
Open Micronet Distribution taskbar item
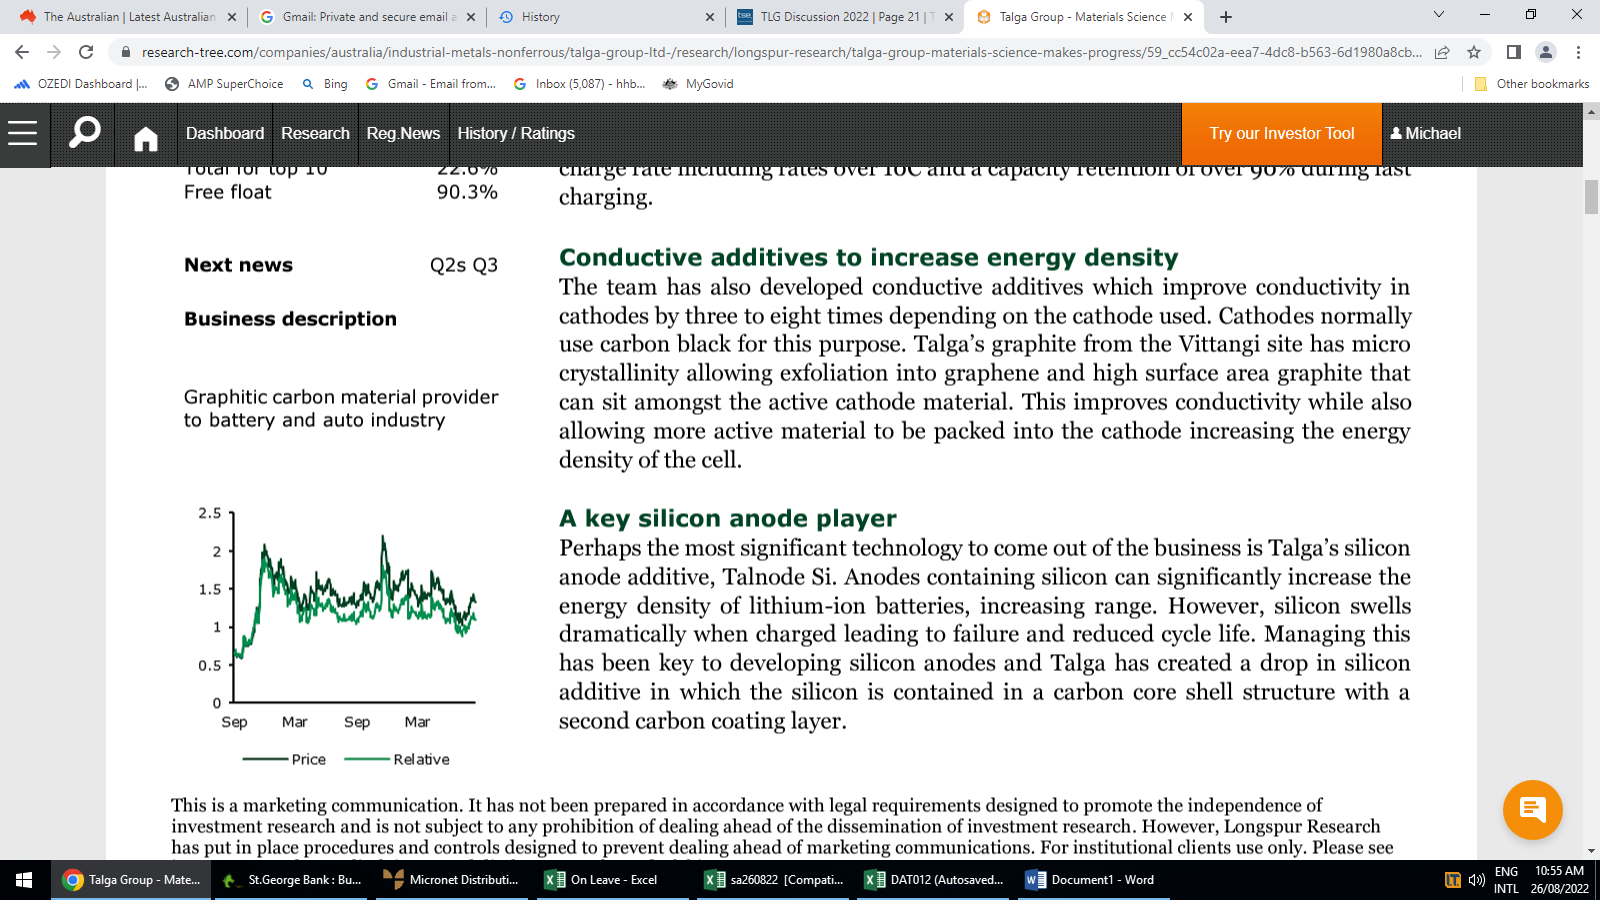(x=452, y=880)
